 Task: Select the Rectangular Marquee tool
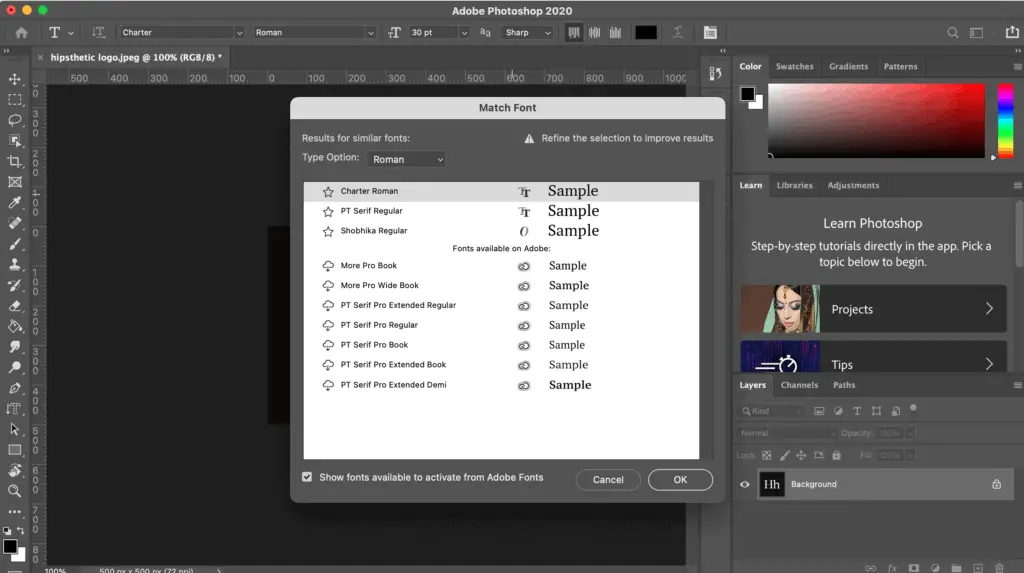(14, 100)
